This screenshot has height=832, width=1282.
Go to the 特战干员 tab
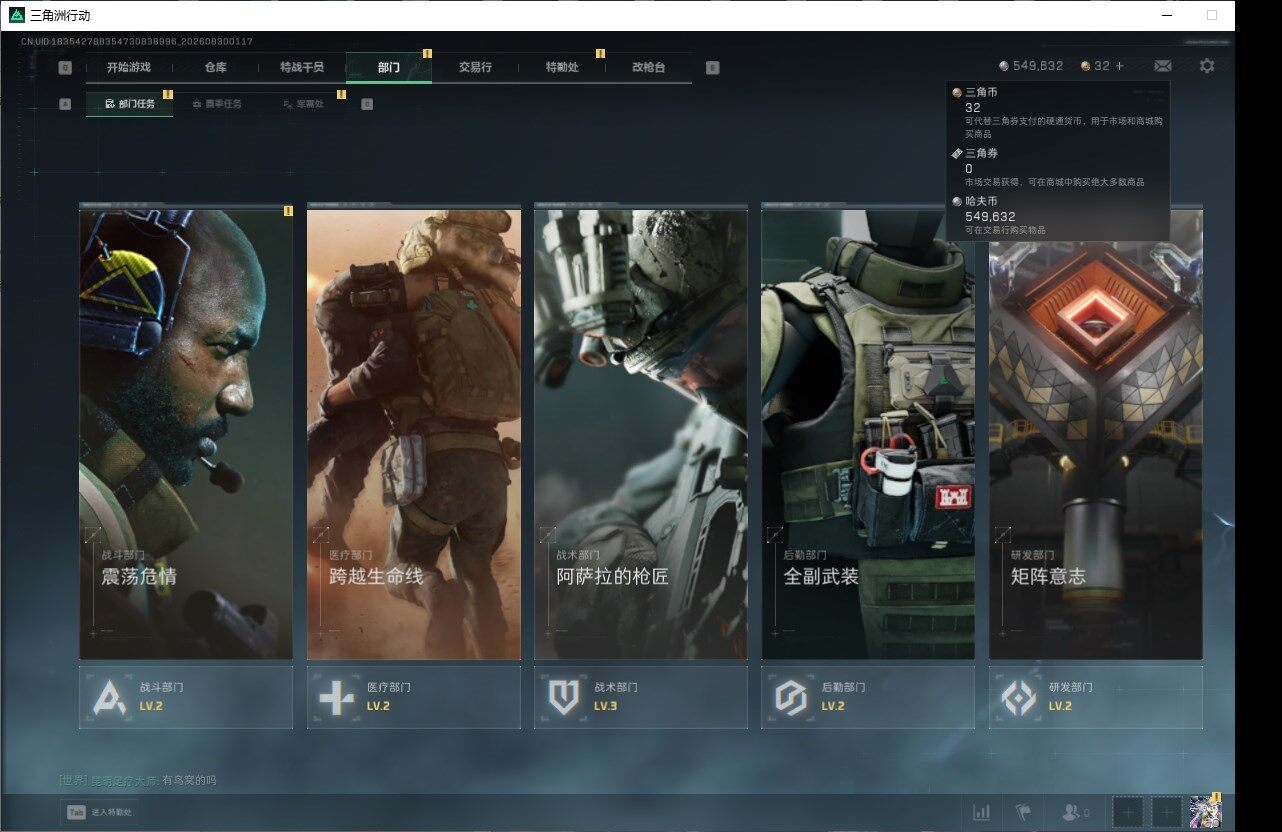click(302, 67)
